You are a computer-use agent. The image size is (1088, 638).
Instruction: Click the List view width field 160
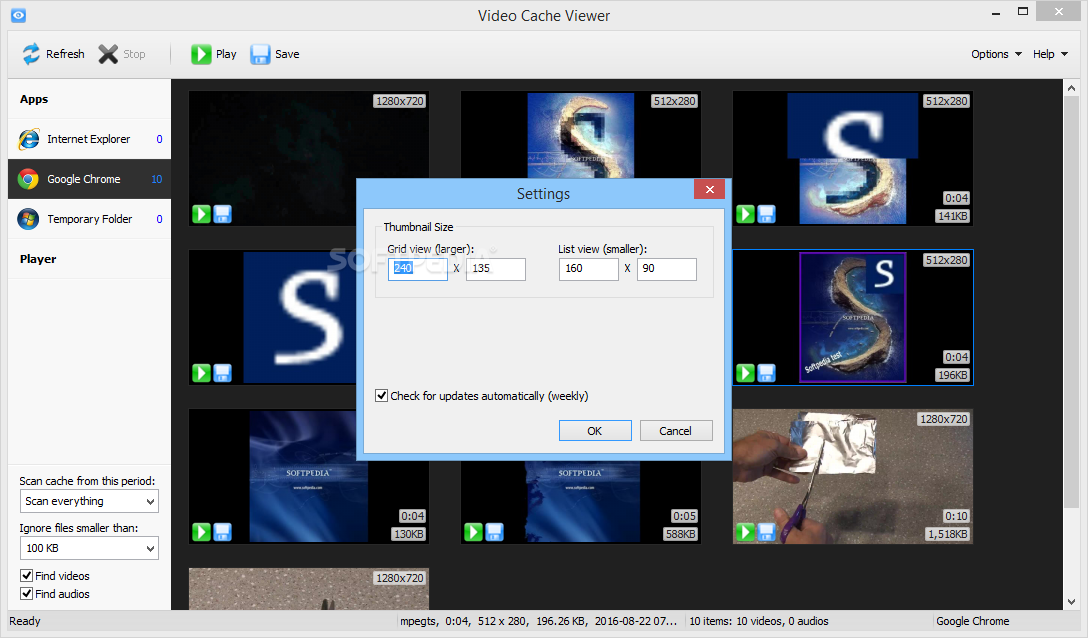point(588,269)
